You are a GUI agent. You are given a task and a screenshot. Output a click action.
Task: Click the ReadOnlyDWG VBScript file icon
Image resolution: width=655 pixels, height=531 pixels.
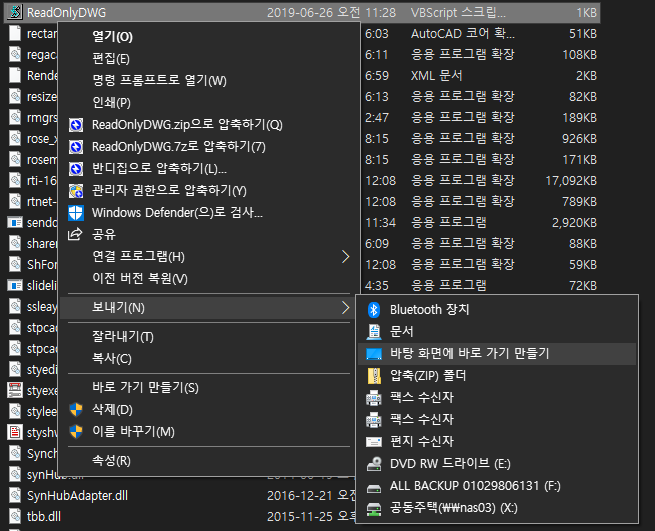tap(15, 12)
